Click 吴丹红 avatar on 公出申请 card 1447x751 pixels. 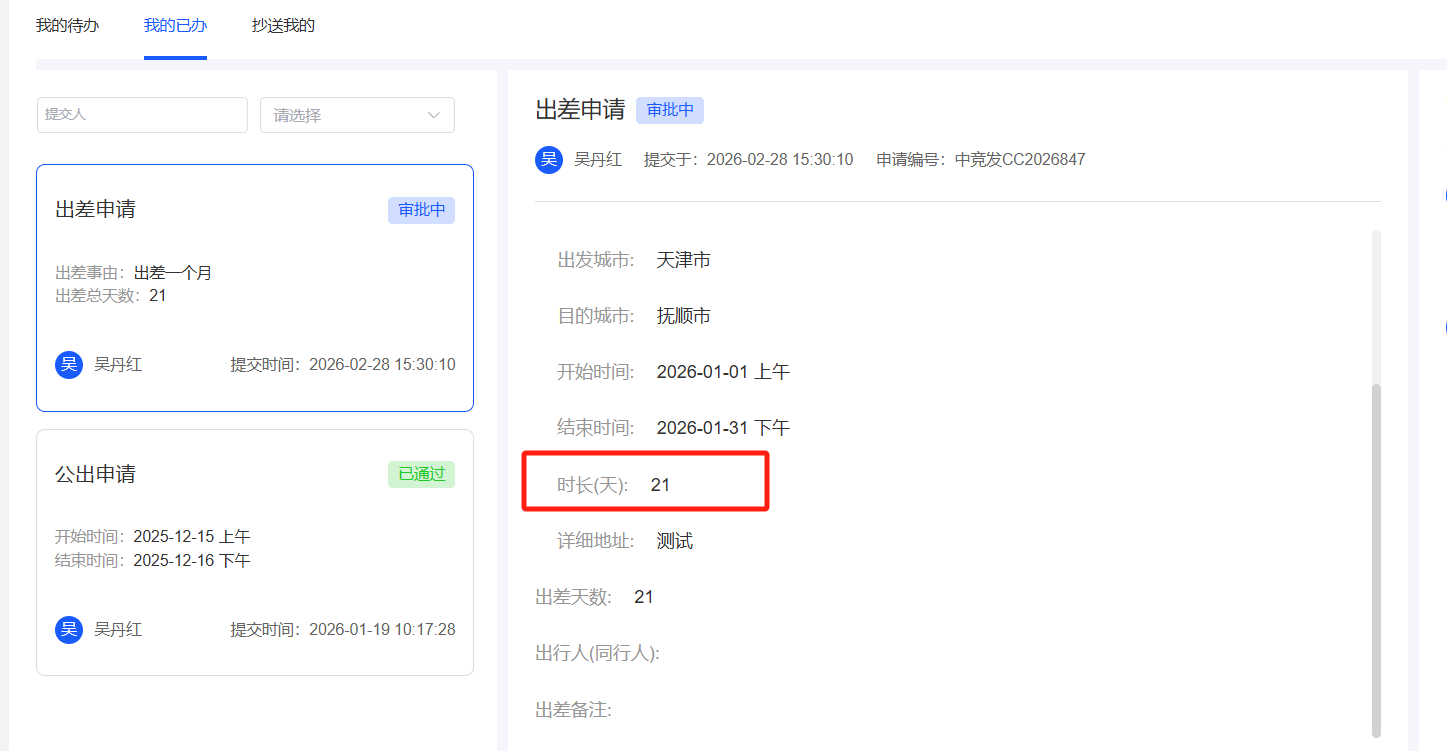pos(69,629)
